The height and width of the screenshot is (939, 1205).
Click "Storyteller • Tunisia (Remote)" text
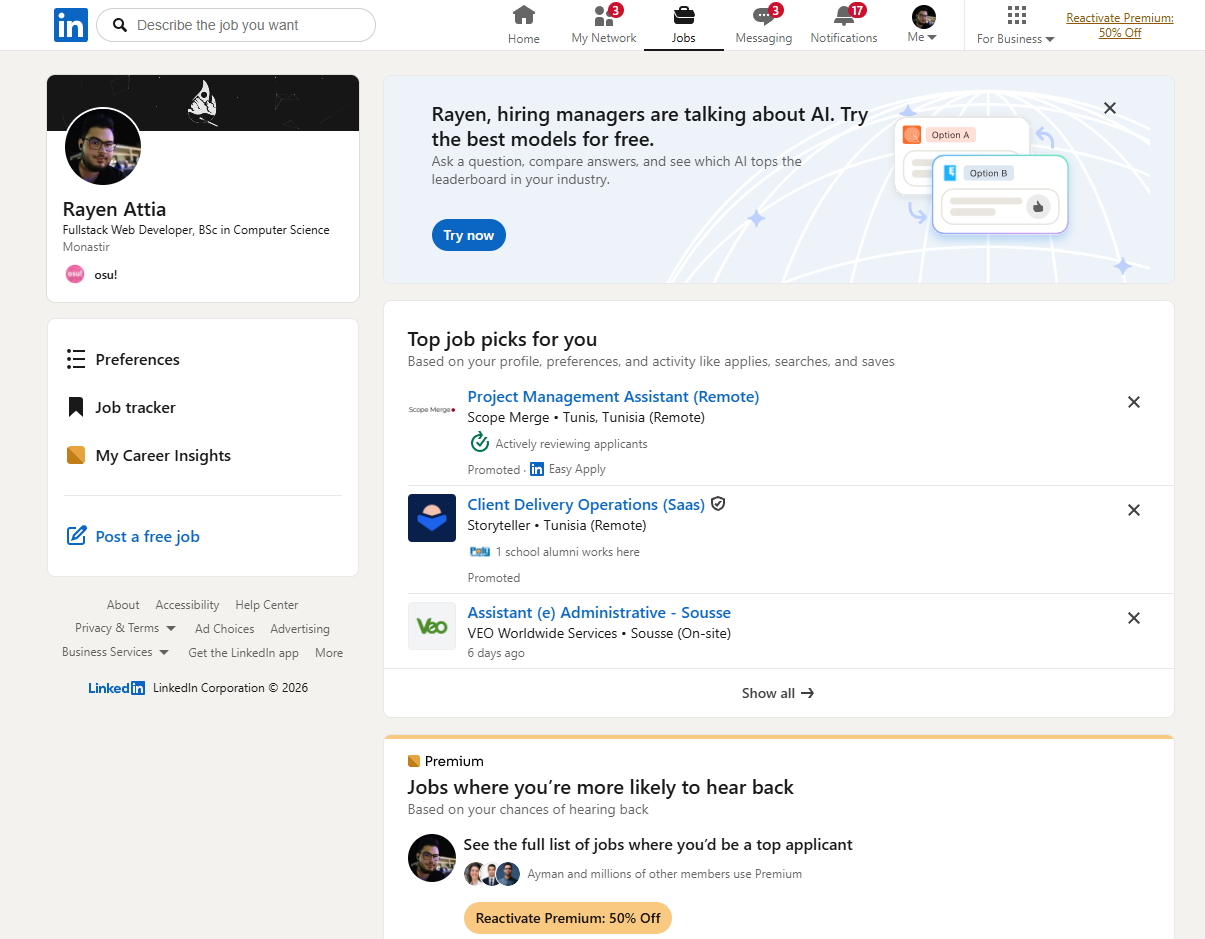[x=557, y=525]
